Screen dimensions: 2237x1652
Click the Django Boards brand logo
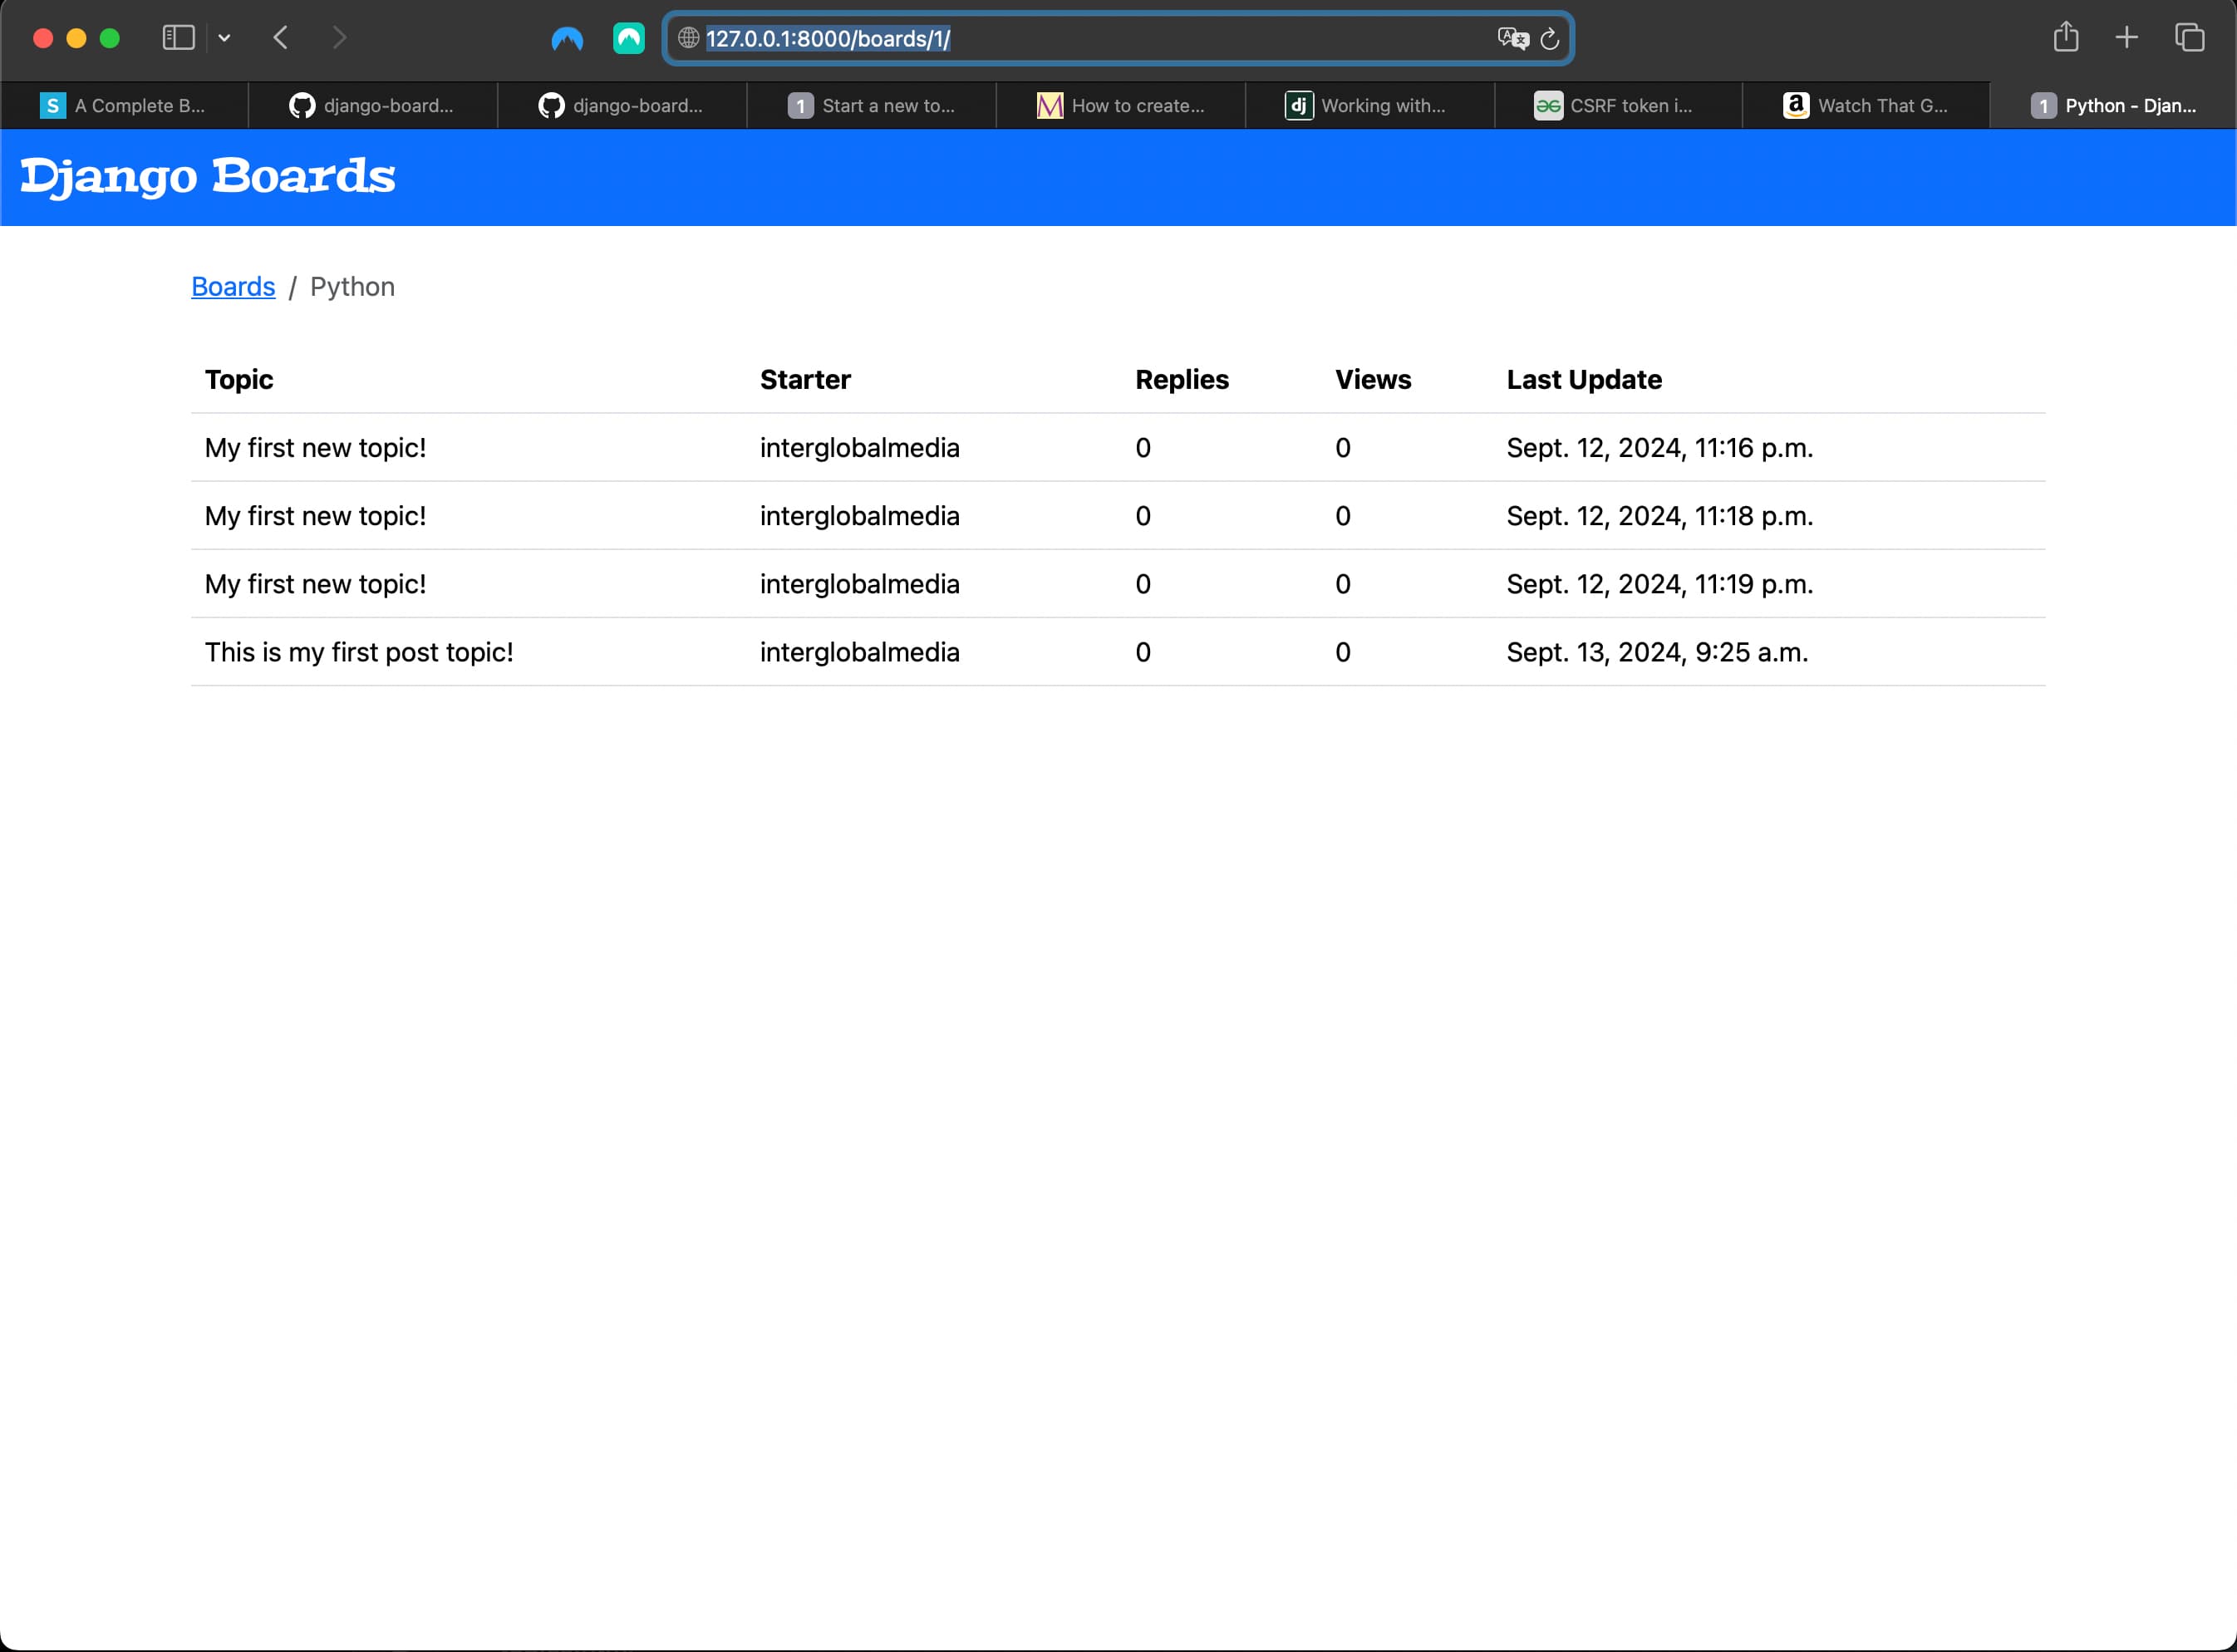tap(208, 177)
